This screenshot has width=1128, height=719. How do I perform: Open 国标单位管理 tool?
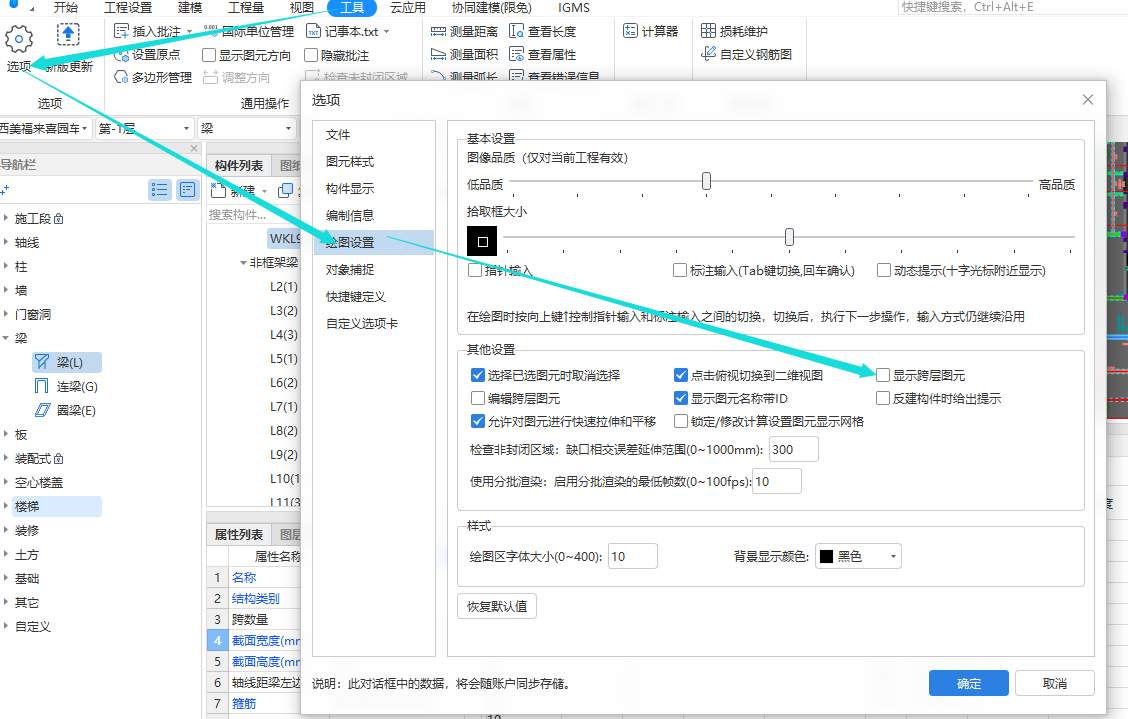coord(249,32)
